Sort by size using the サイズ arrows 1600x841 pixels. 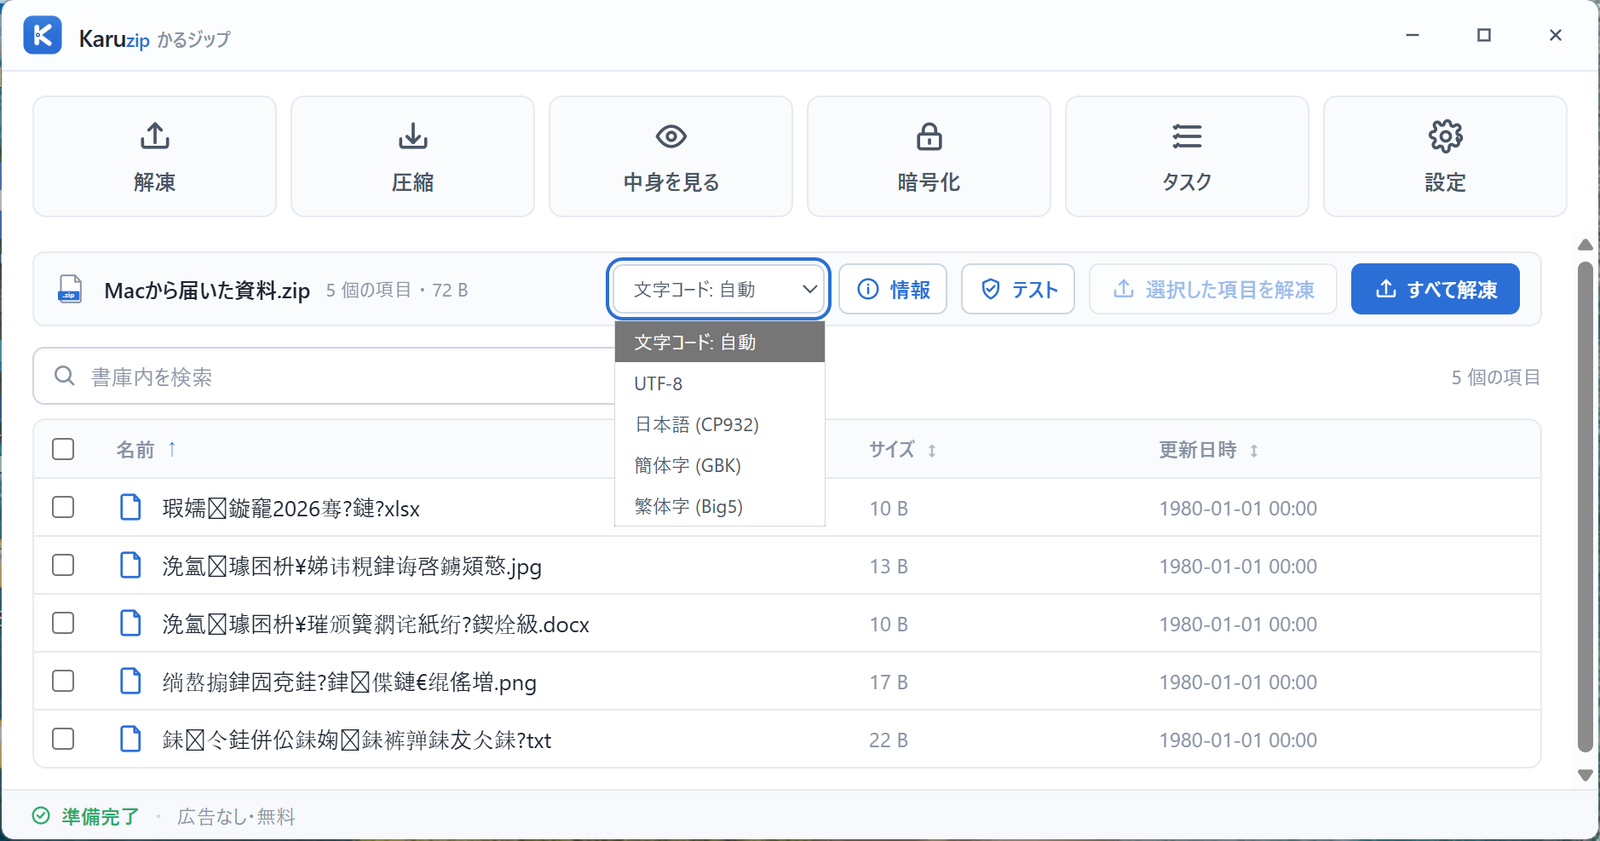(x=932, y=451)
